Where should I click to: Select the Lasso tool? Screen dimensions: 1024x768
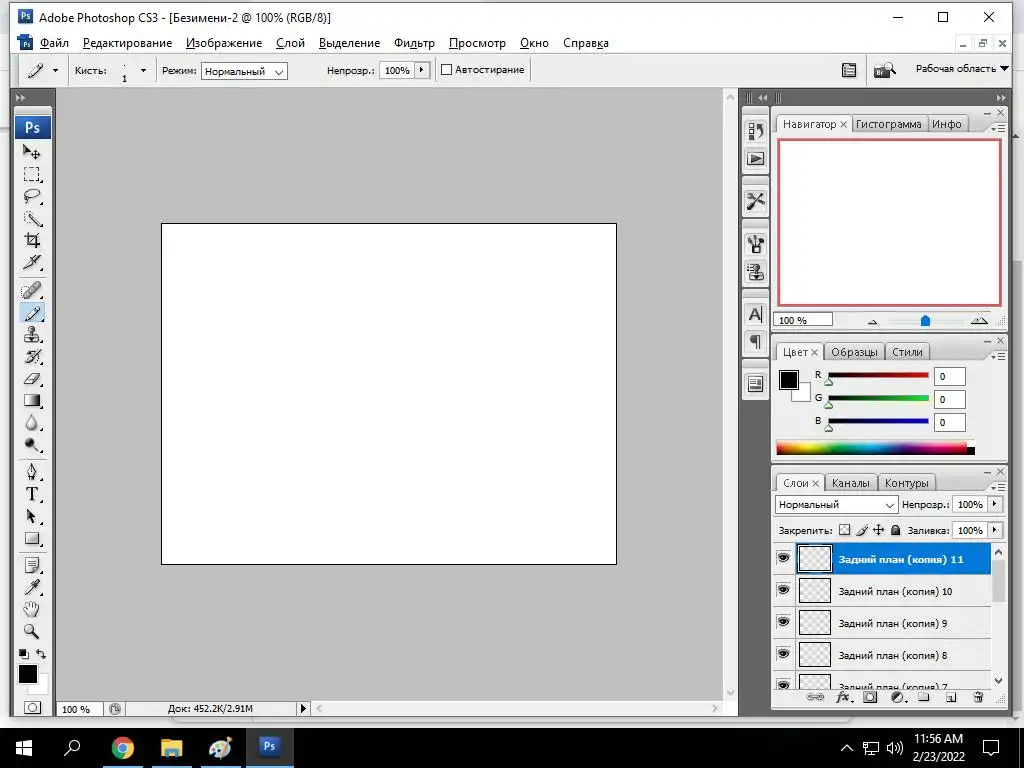[32, 197]
